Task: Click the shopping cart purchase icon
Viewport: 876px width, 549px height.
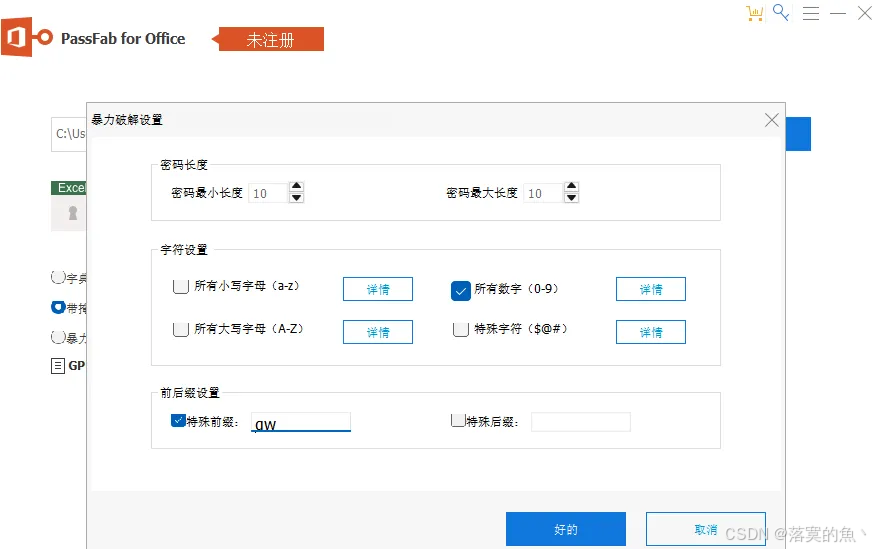Action: click(x=754, y=13)
